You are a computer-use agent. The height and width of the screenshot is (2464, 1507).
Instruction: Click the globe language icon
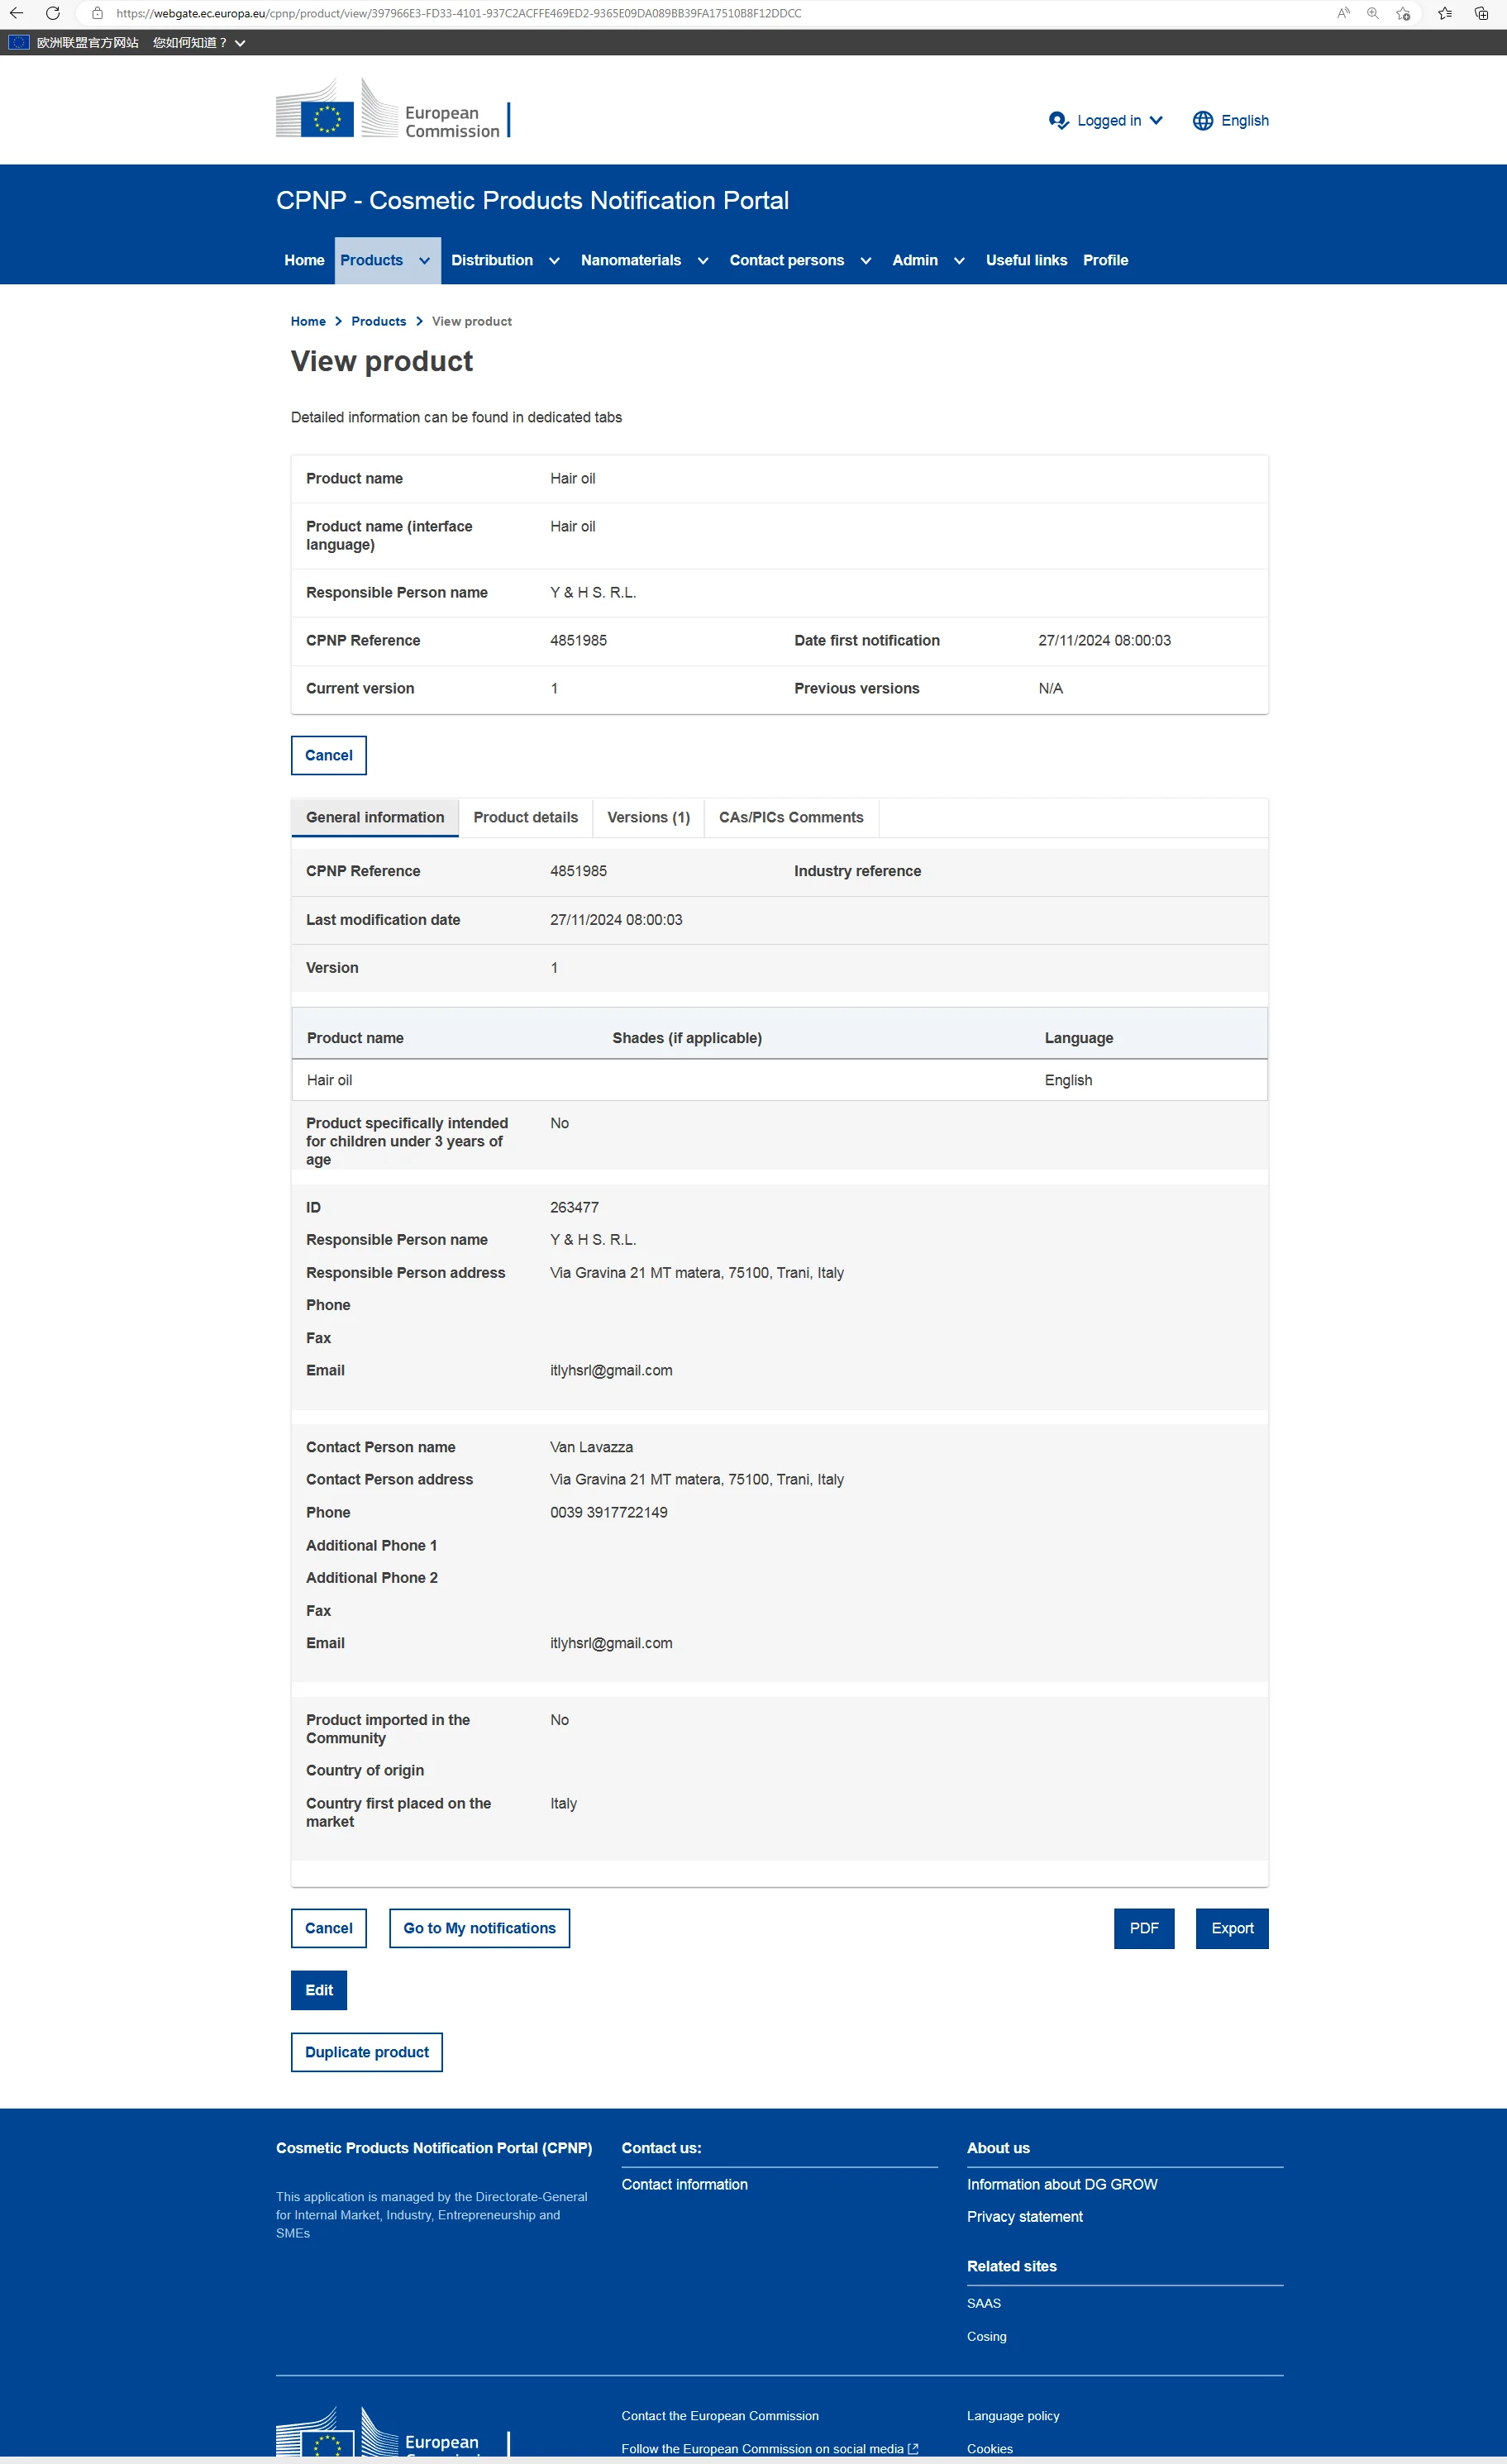(1203, 120)
